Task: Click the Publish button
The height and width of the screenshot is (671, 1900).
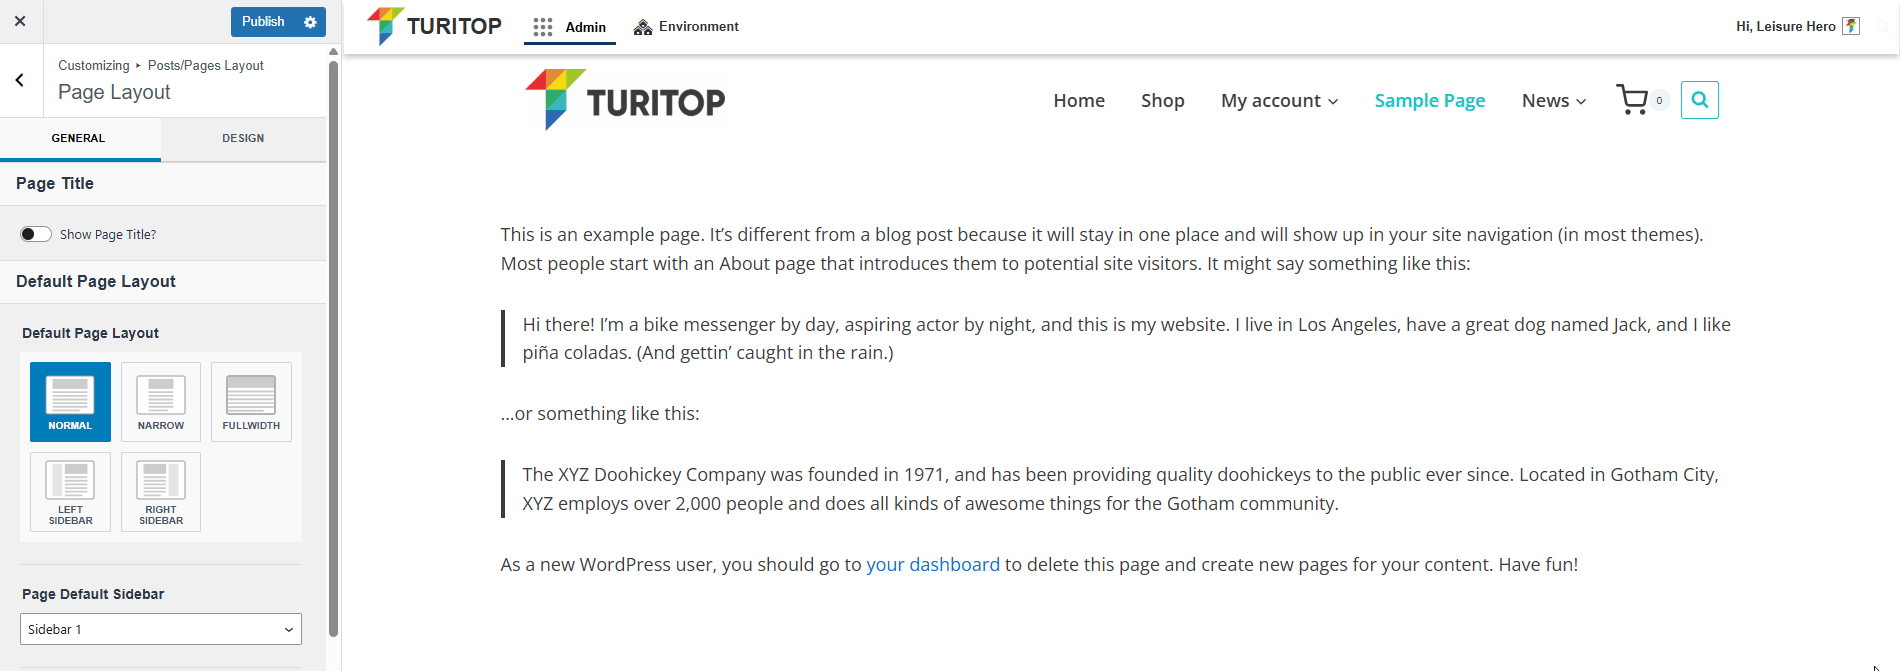Action: pyautogui.click(x=263, y=22)
